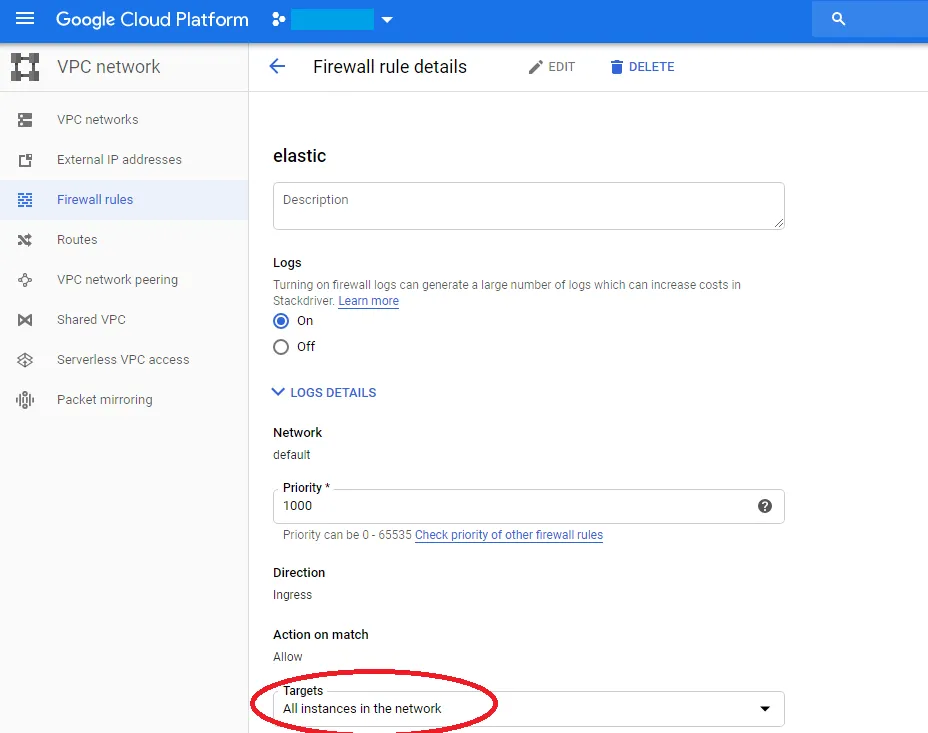928x733 pixels.
Task: Click the search magnifier icon
Action: point(839,19)
